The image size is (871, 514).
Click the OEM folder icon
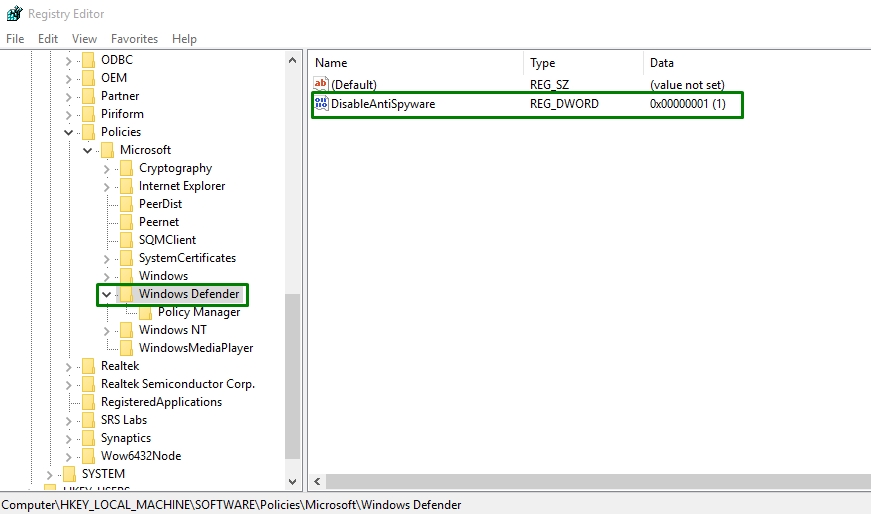88,78
